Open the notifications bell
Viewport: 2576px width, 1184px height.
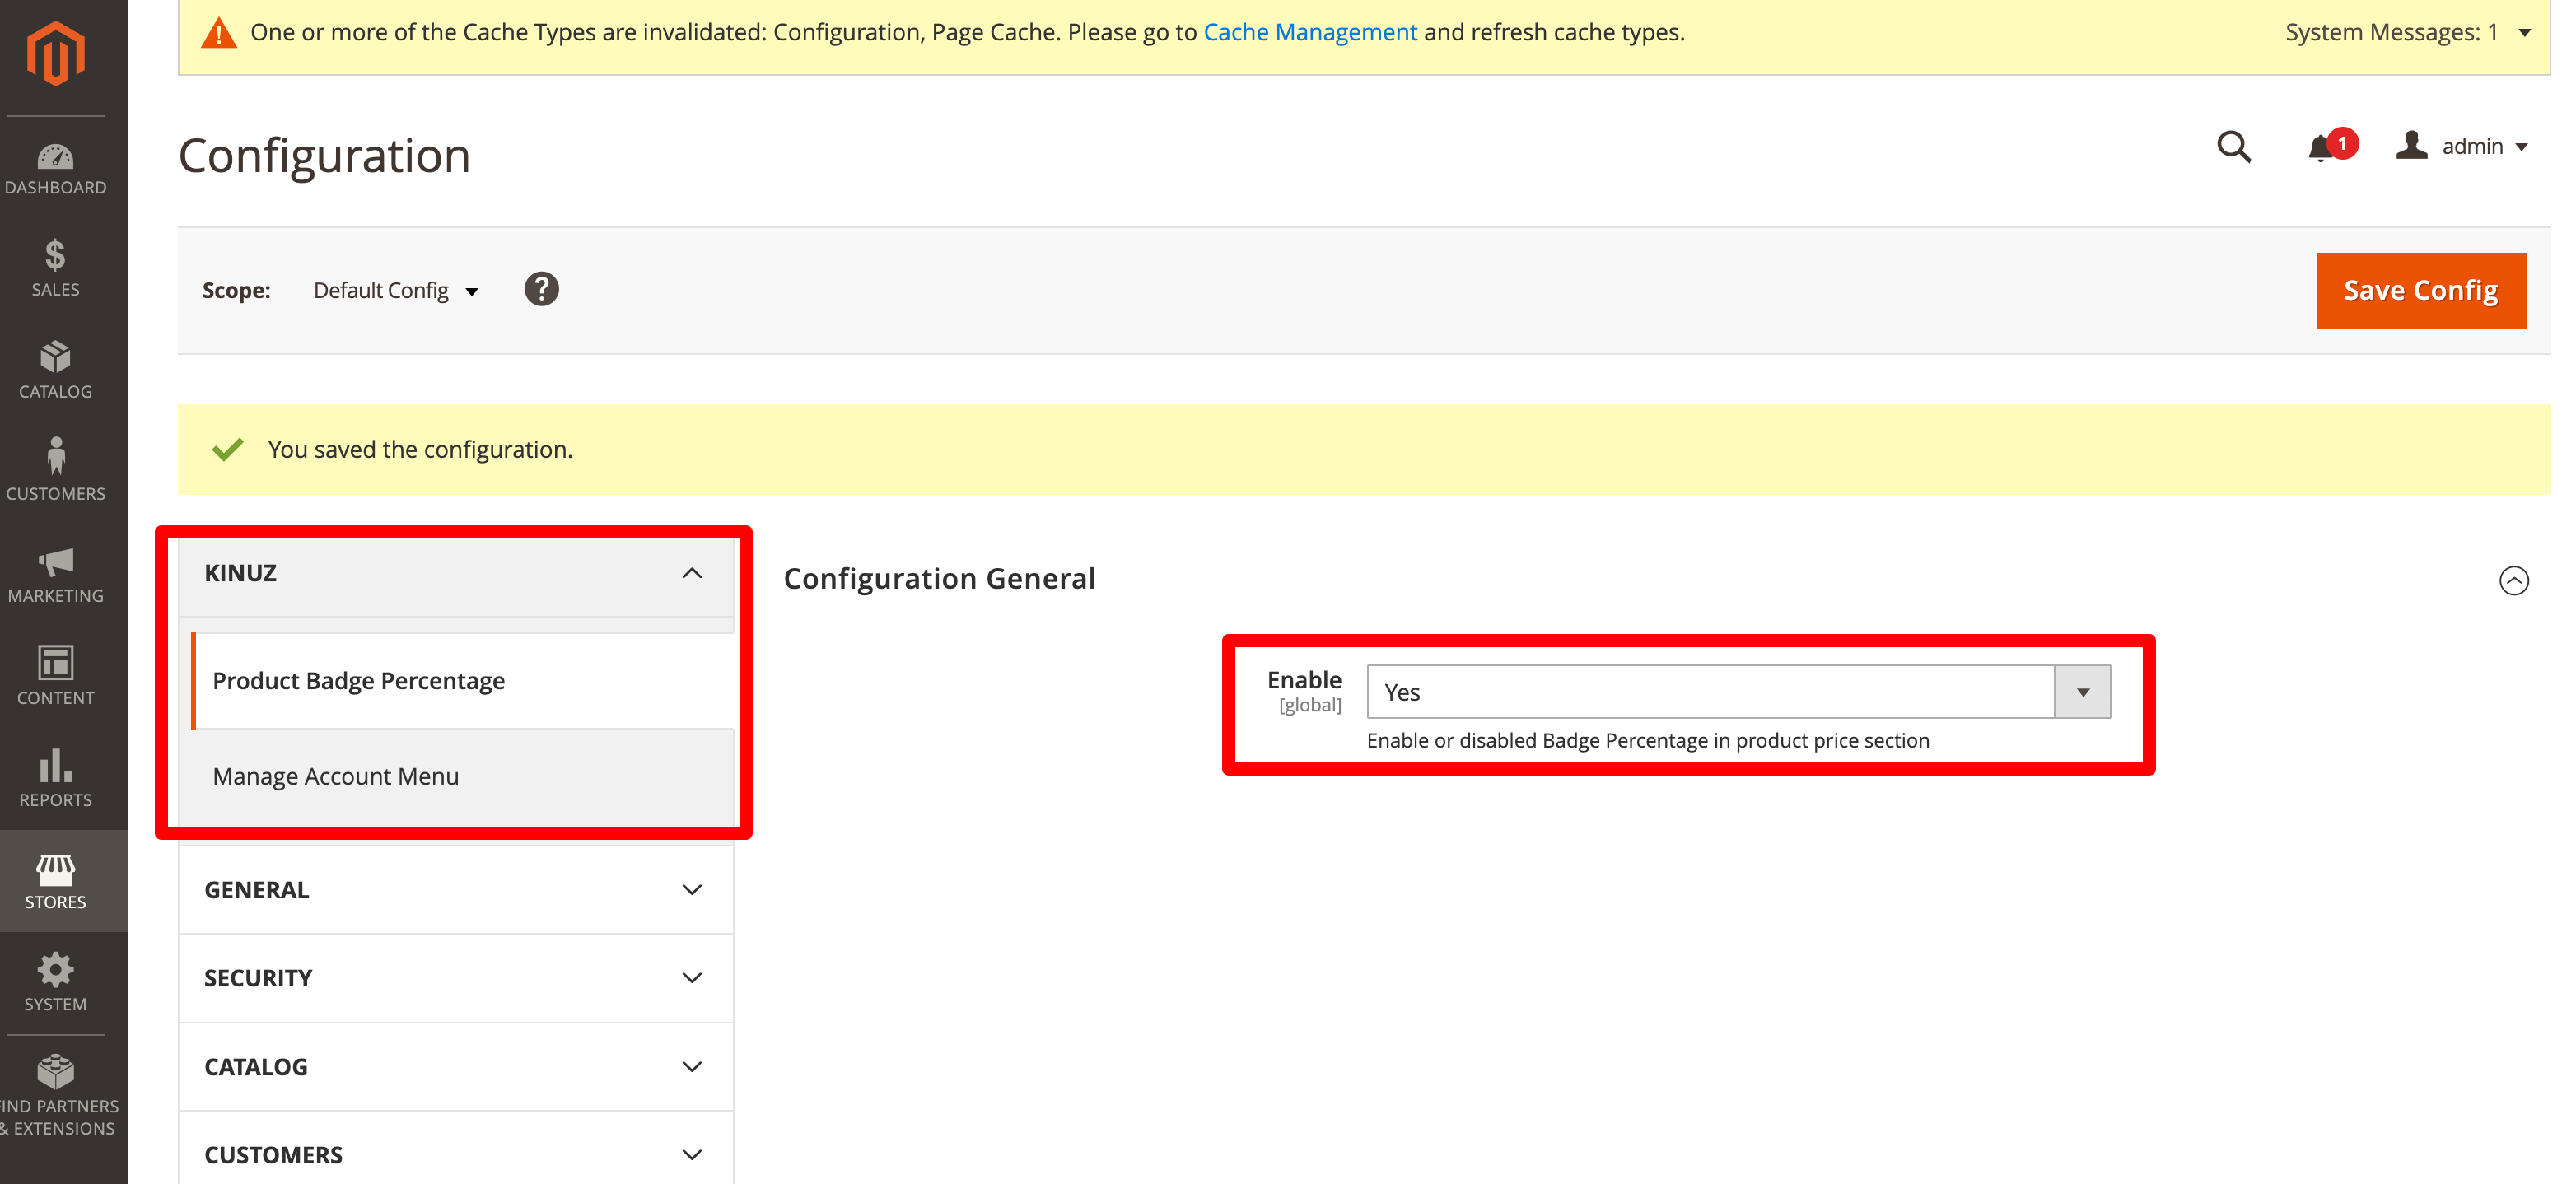coord(2321,148)
